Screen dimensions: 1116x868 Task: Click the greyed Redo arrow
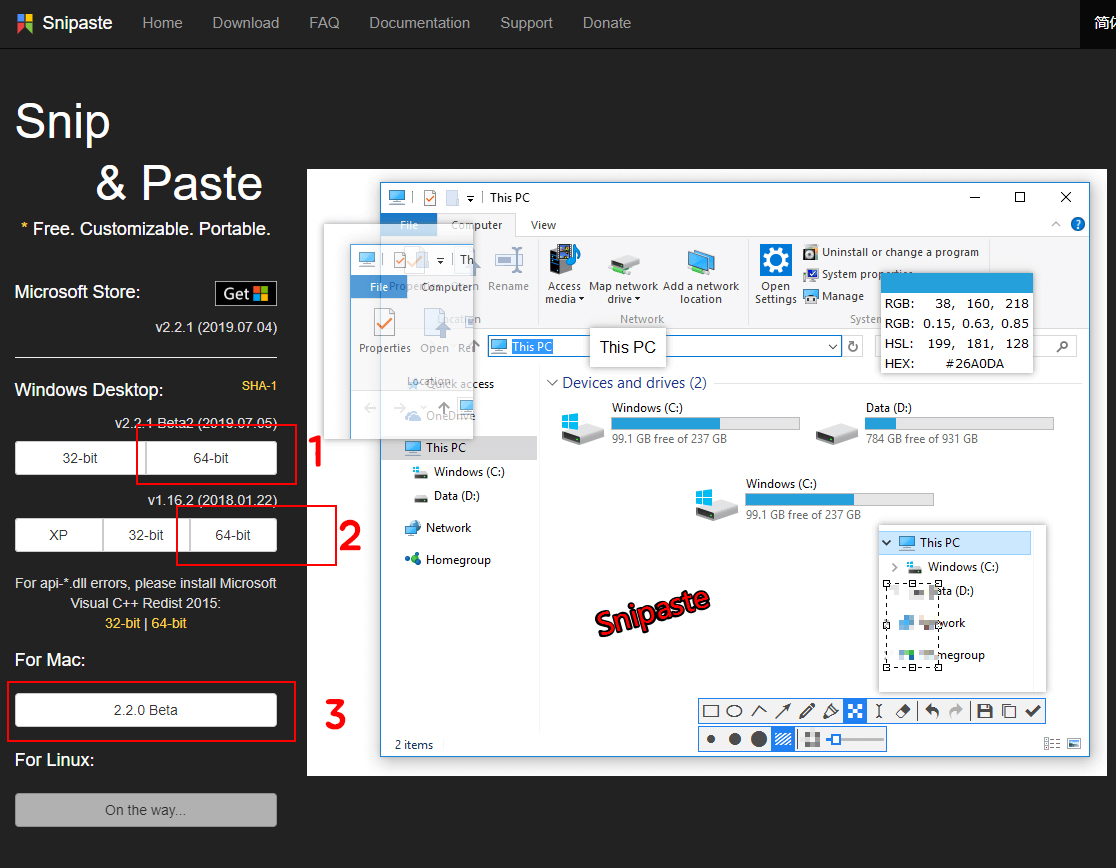coord(956,711)
